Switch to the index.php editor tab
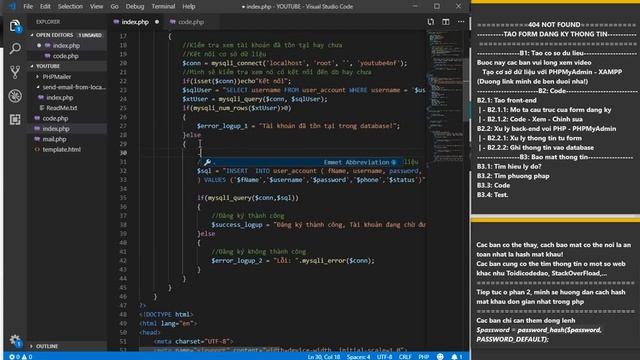This screenshot has height=360, width=640. tap(135, 22)
